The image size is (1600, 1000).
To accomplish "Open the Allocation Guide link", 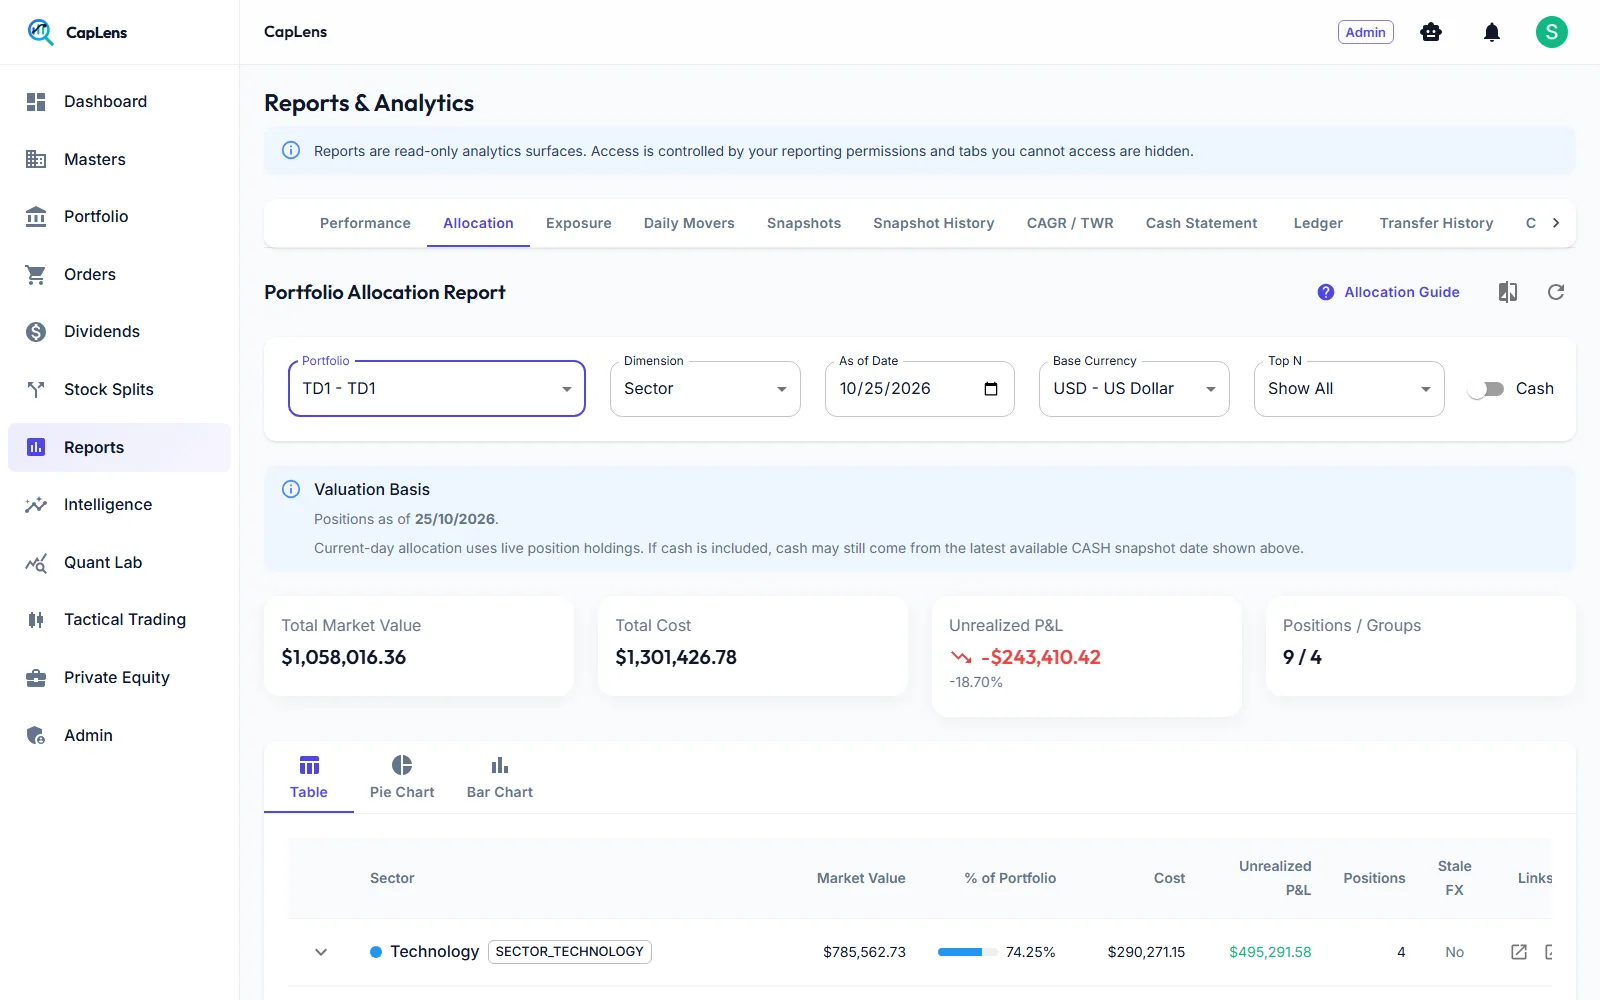I will pyautogui.click(x=1388, y=292).
